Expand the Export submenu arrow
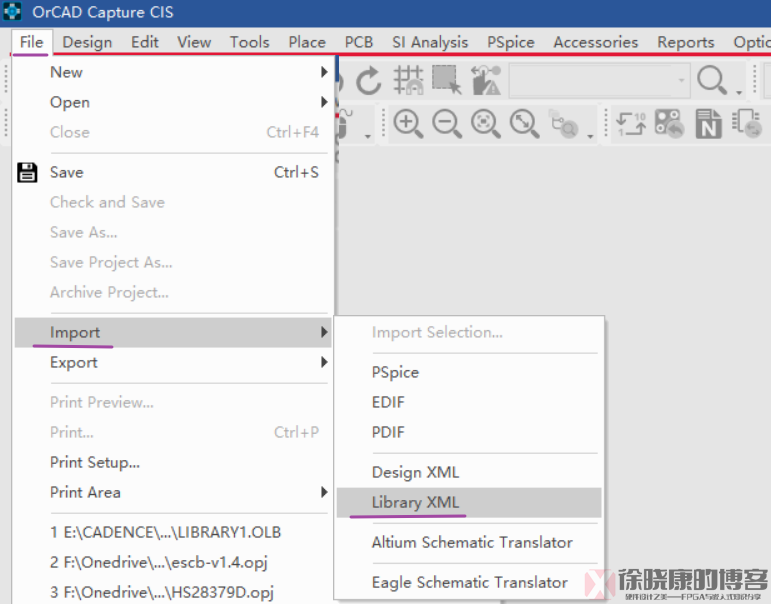Image resolution: width=771 pixels, height=604 pixels. pyautogui.click(x=324, y=362)
